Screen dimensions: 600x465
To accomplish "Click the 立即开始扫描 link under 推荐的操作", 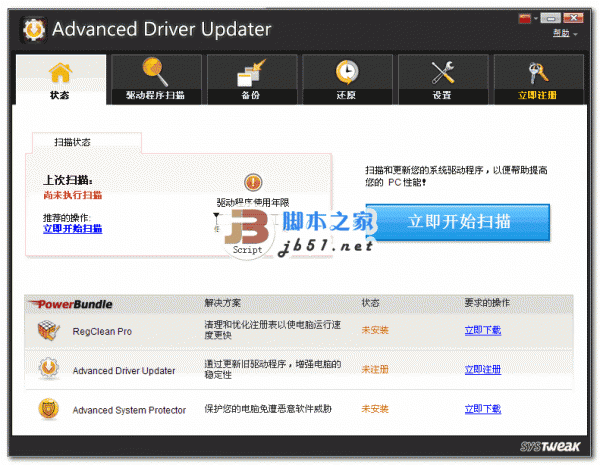I will coord(73,229).
